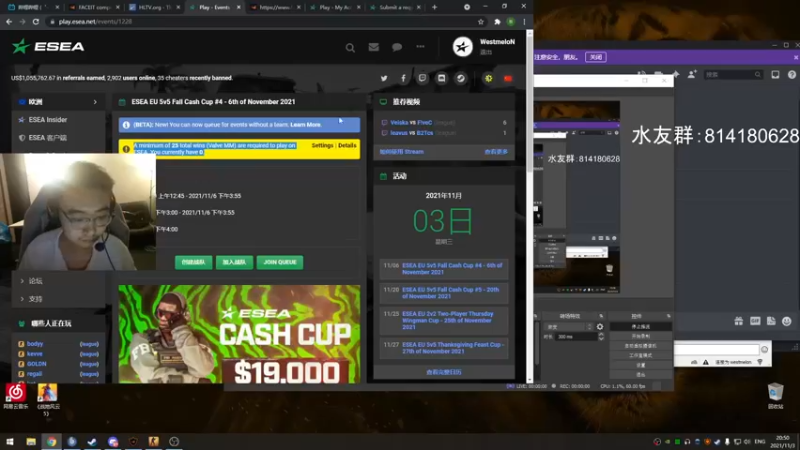Viewport: 800px width, 450px height.
Task: Click the chat window search field
Action: pyautogui.click(x=733, y=74)
